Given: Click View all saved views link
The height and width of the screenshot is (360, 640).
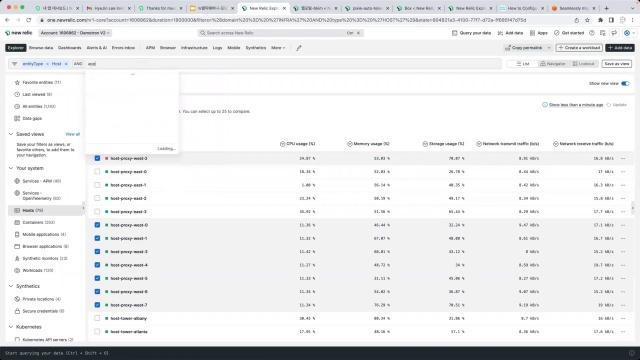Looking at the screenshot, I should pos(73,134).
